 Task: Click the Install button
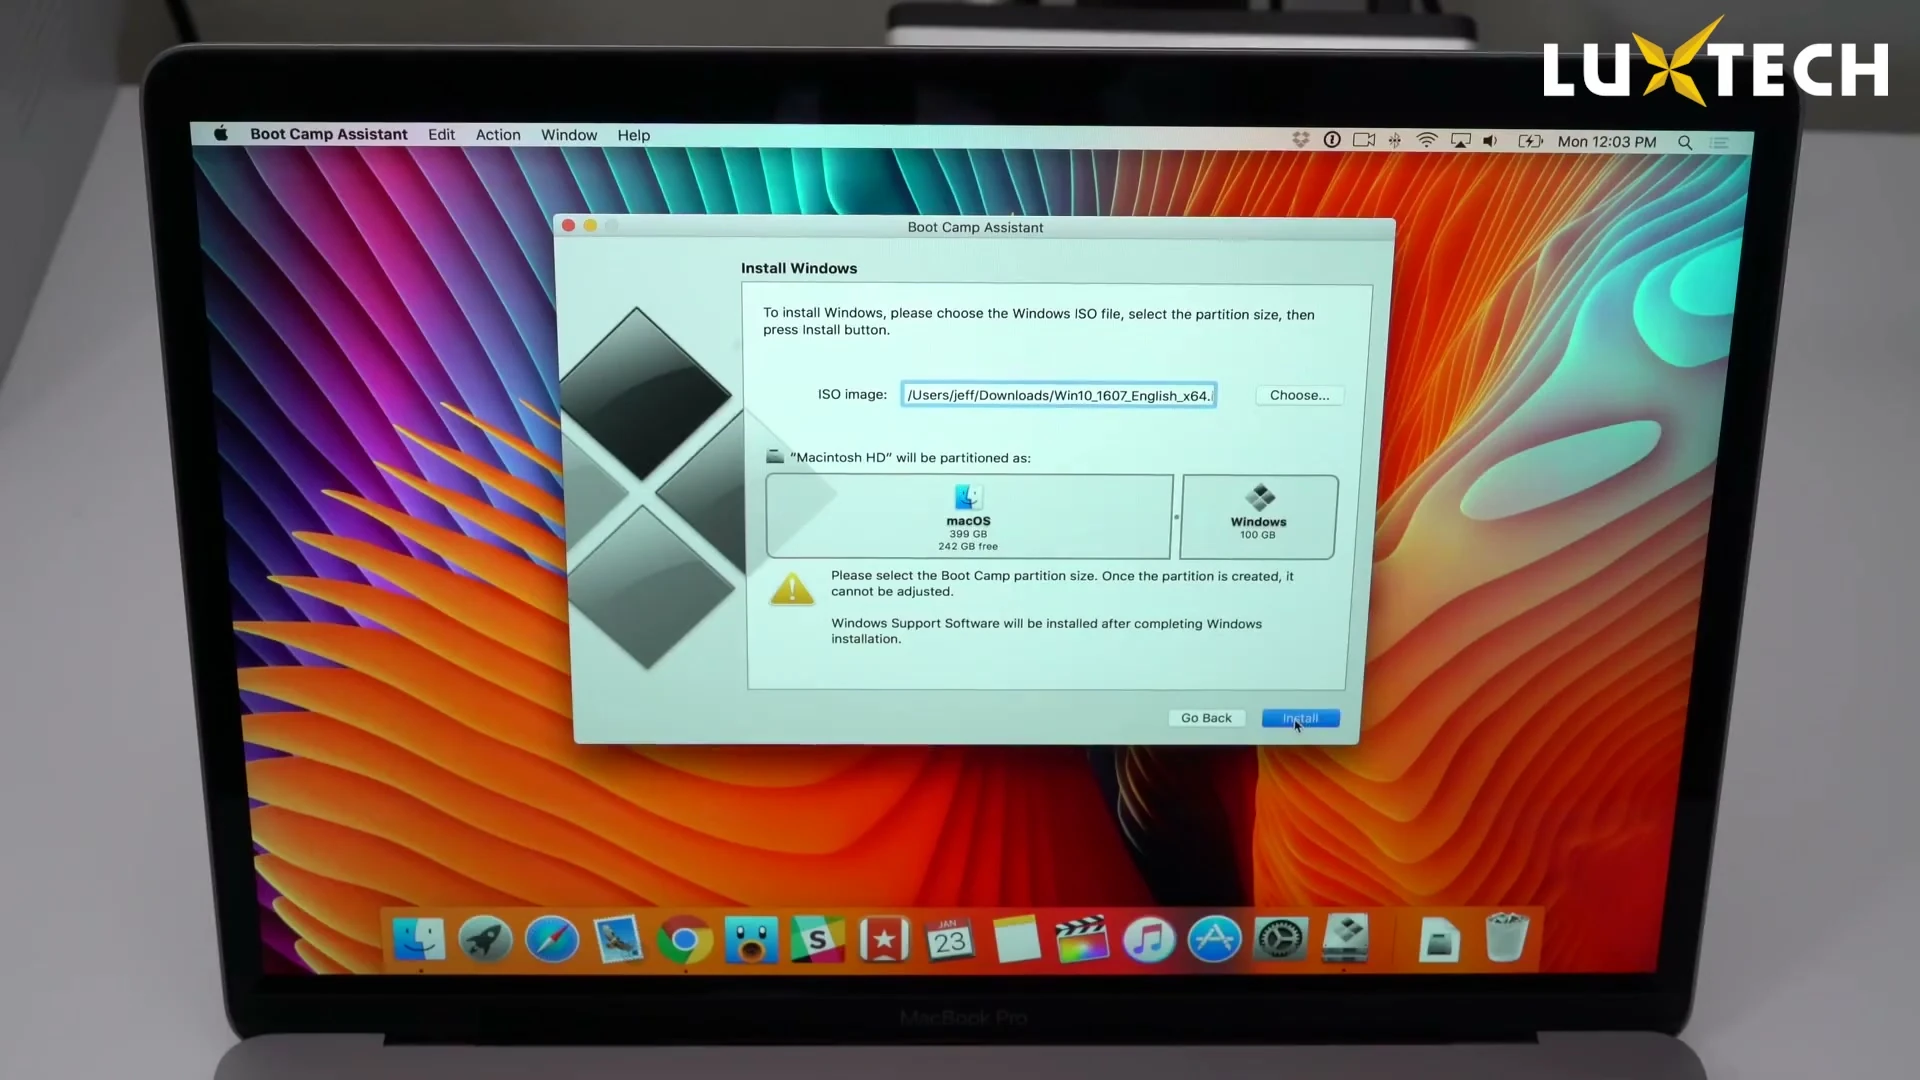(1300, 718)
